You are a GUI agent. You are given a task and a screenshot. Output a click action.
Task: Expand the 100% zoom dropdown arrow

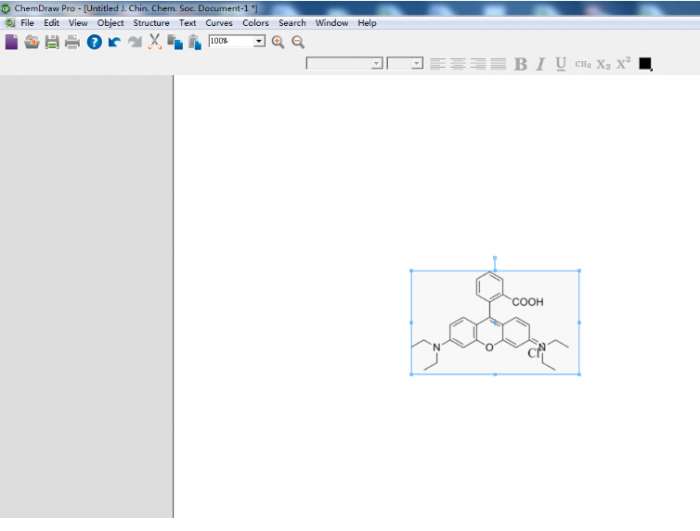[x=258, y=41]
